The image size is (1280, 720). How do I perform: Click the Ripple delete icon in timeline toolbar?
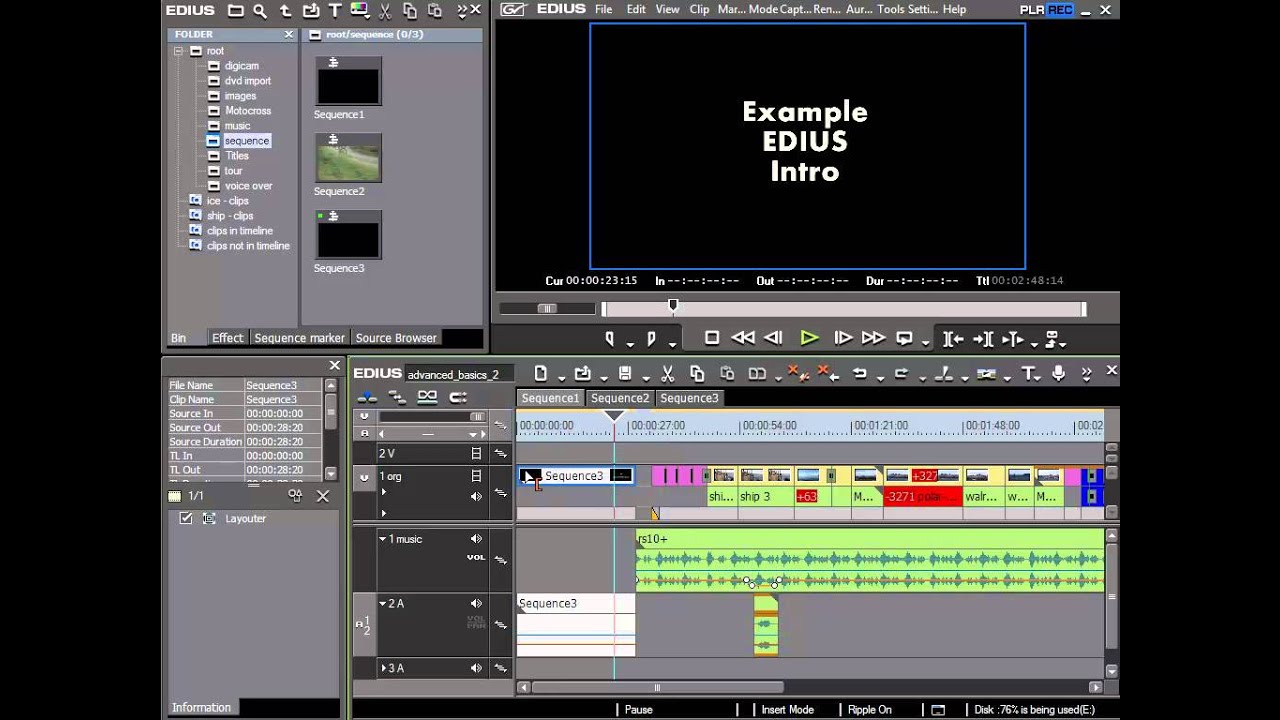(827, 374)
